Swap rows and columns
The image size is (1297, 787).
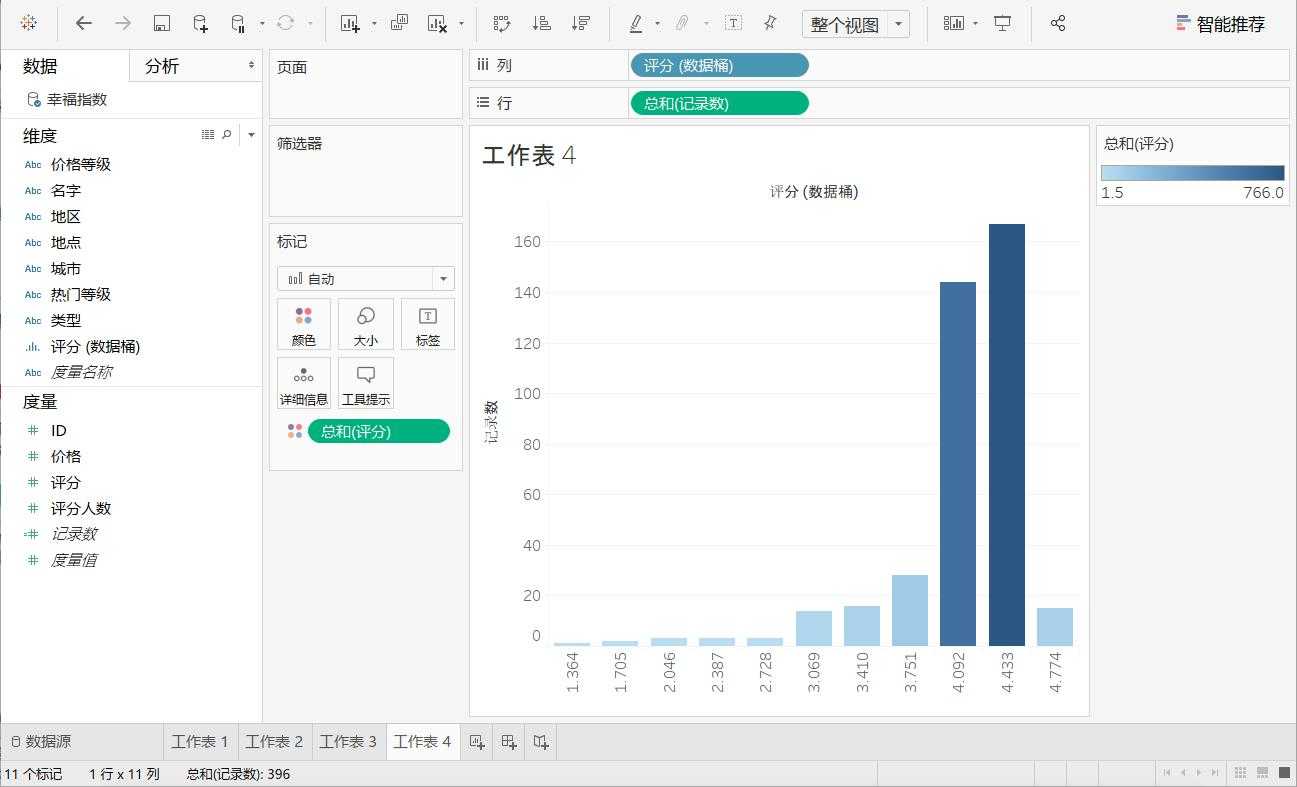pyautogui.click(x=502, y=23)
